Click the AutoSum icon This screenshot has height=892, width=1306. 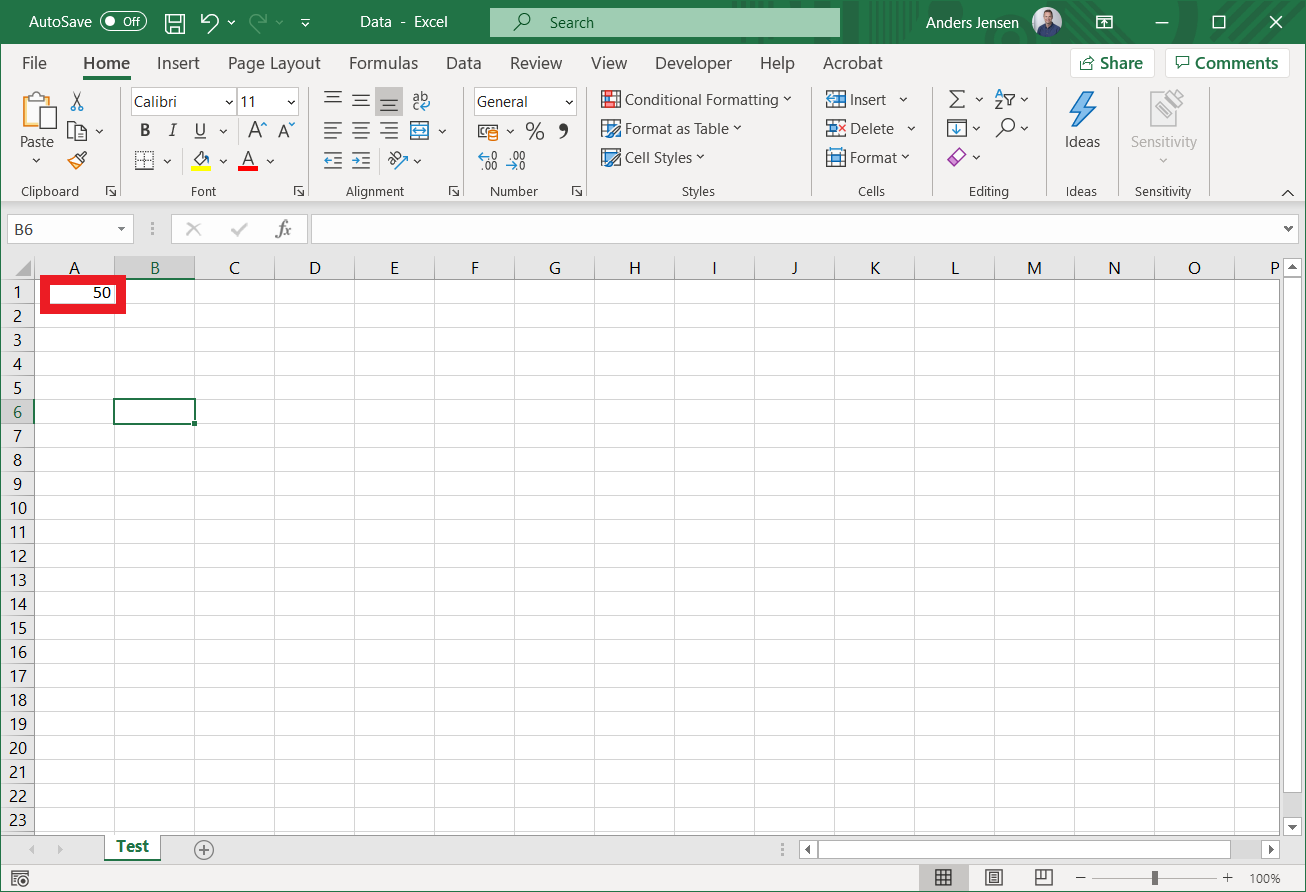pyautogui.click(x=957, y=99)
